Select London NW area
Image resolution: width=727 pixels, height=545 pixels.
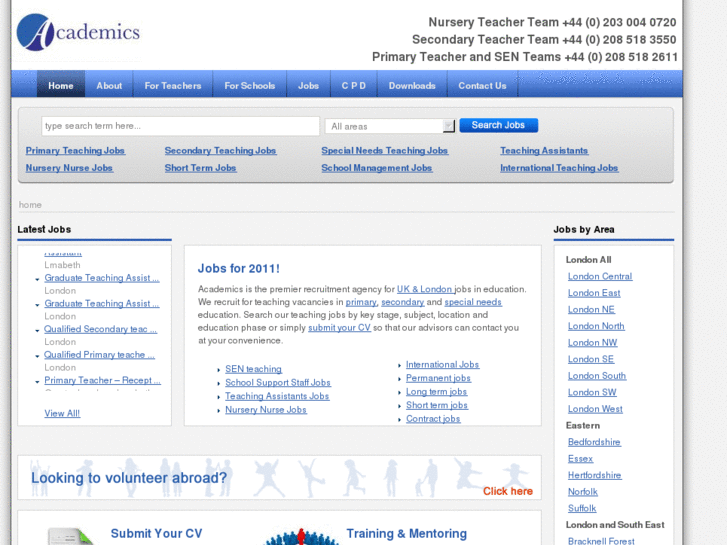coord(593,343)
